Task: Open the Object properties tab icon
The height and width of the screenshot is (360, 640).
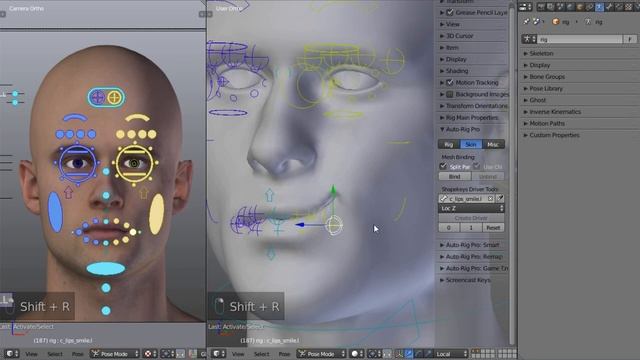Action: (x=580, y=7)
